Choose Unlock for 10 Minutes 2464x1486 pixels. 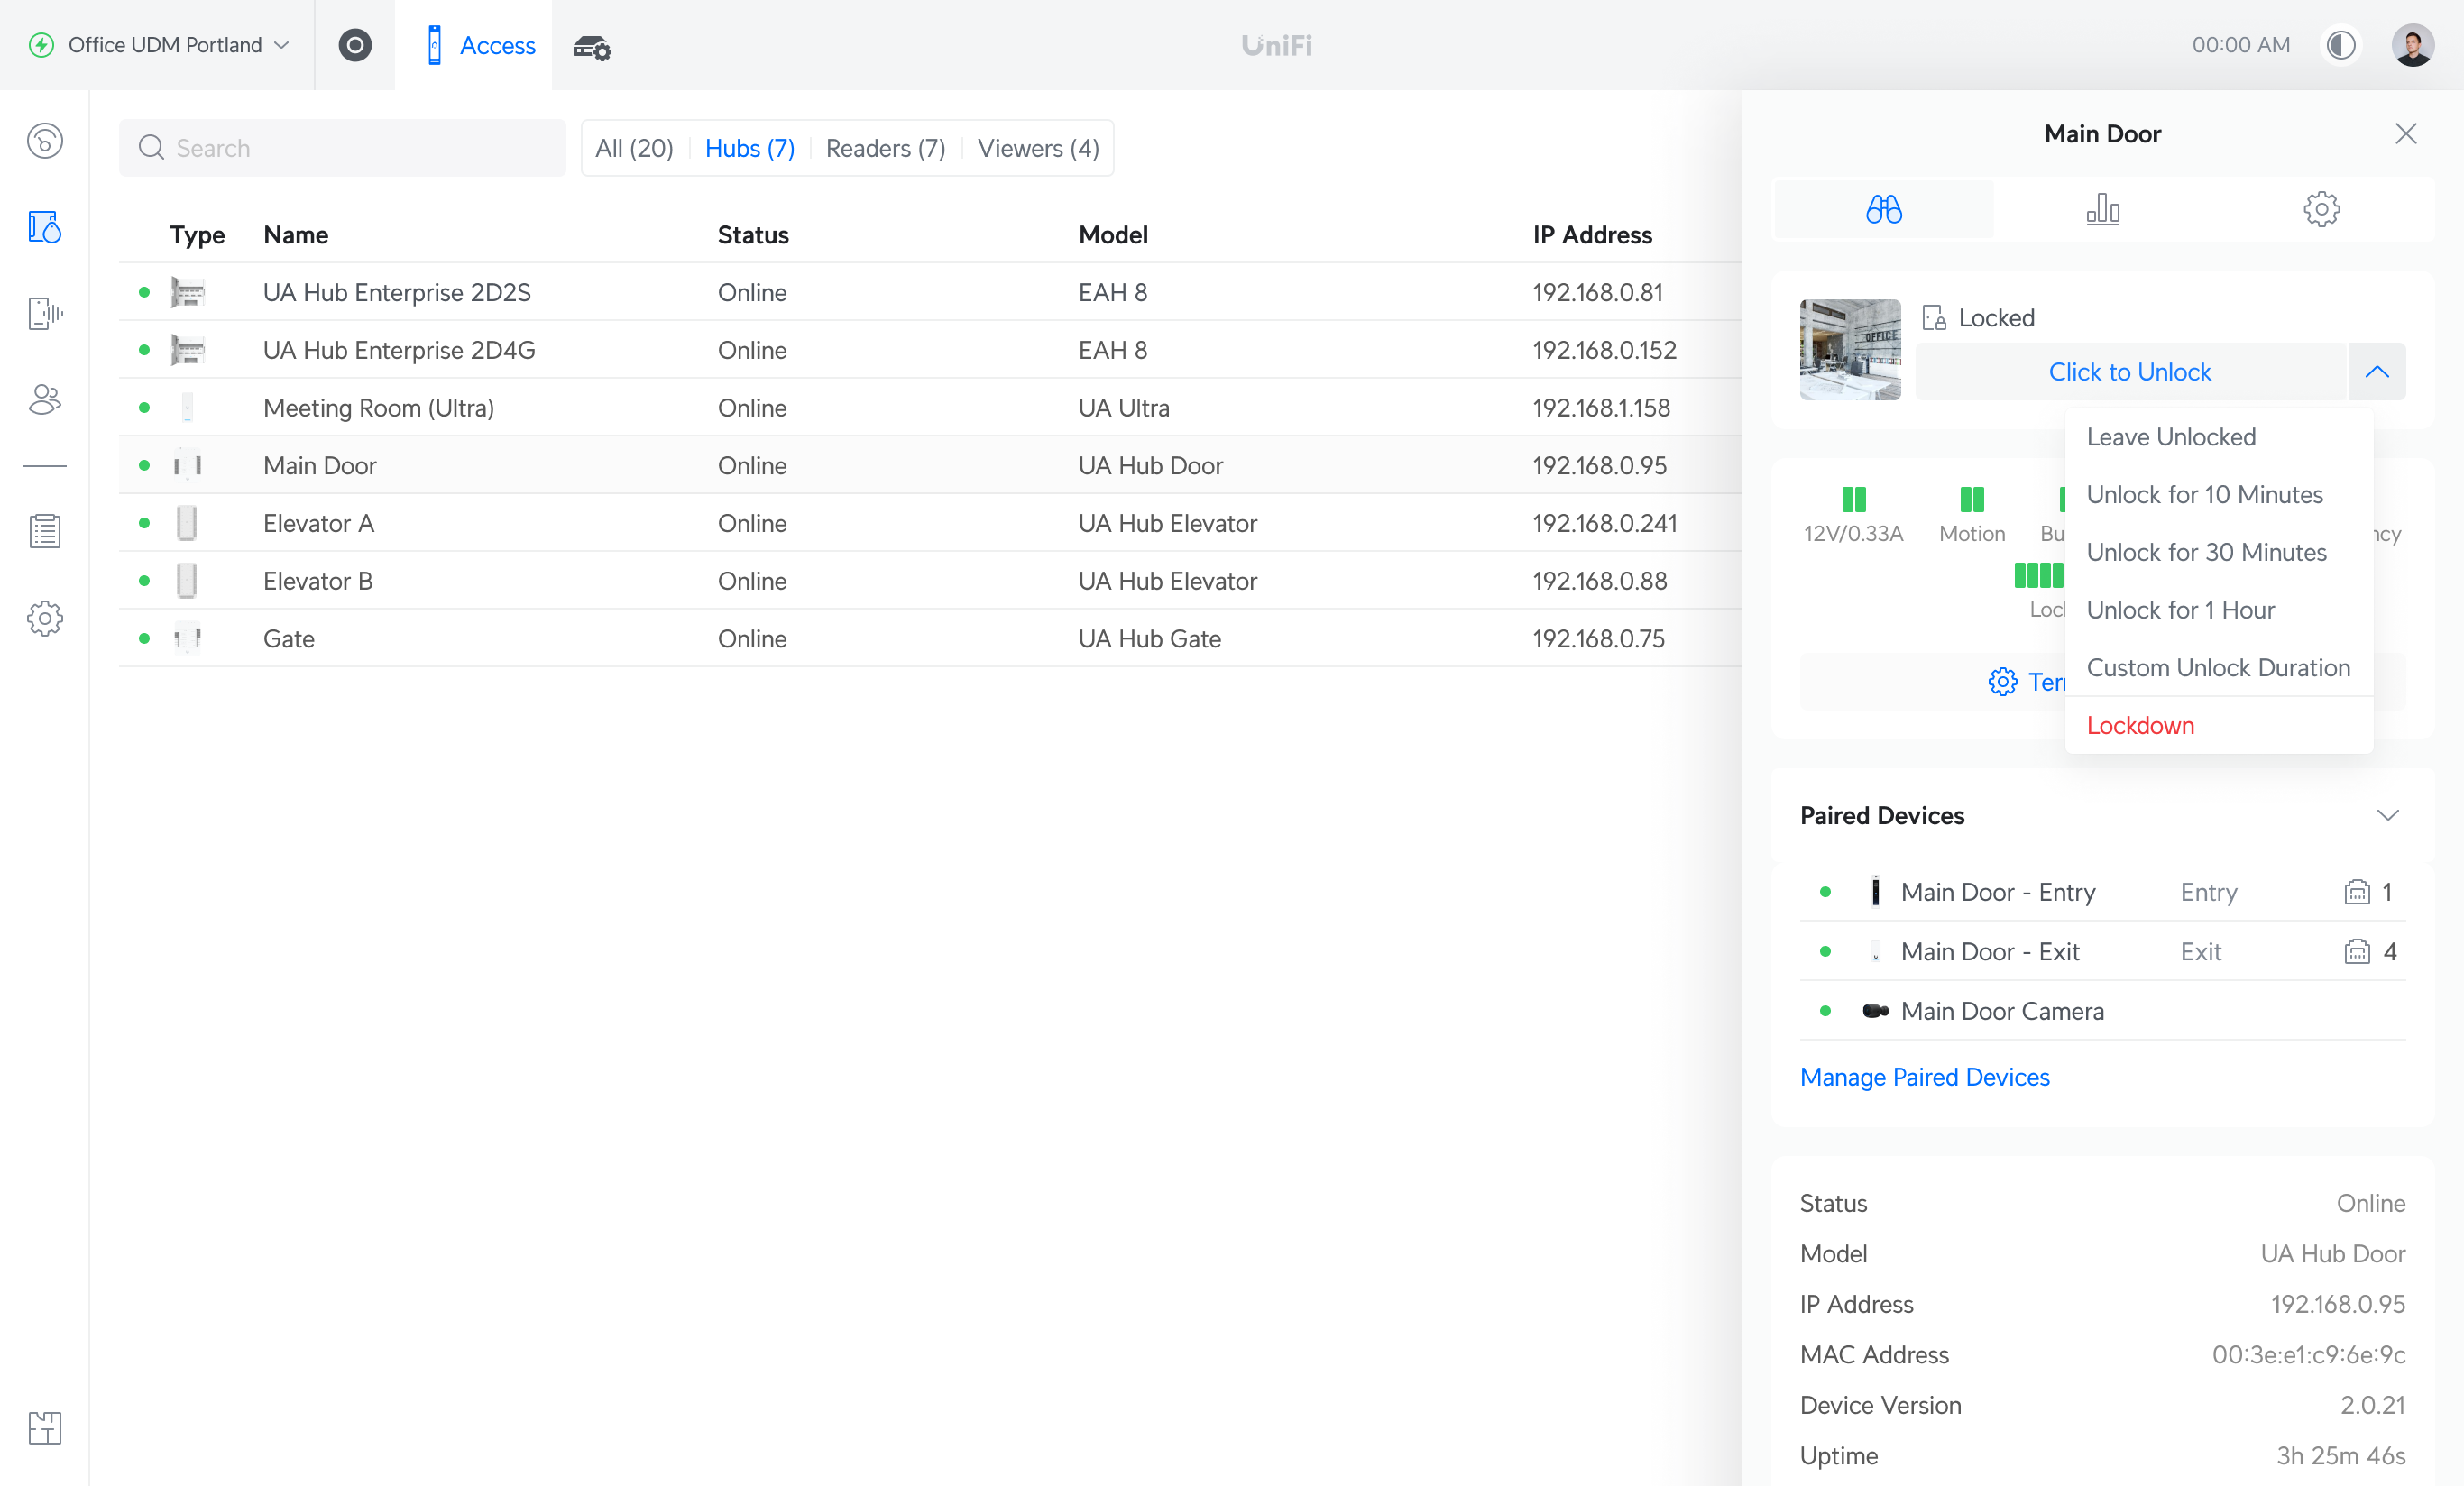2219,495
